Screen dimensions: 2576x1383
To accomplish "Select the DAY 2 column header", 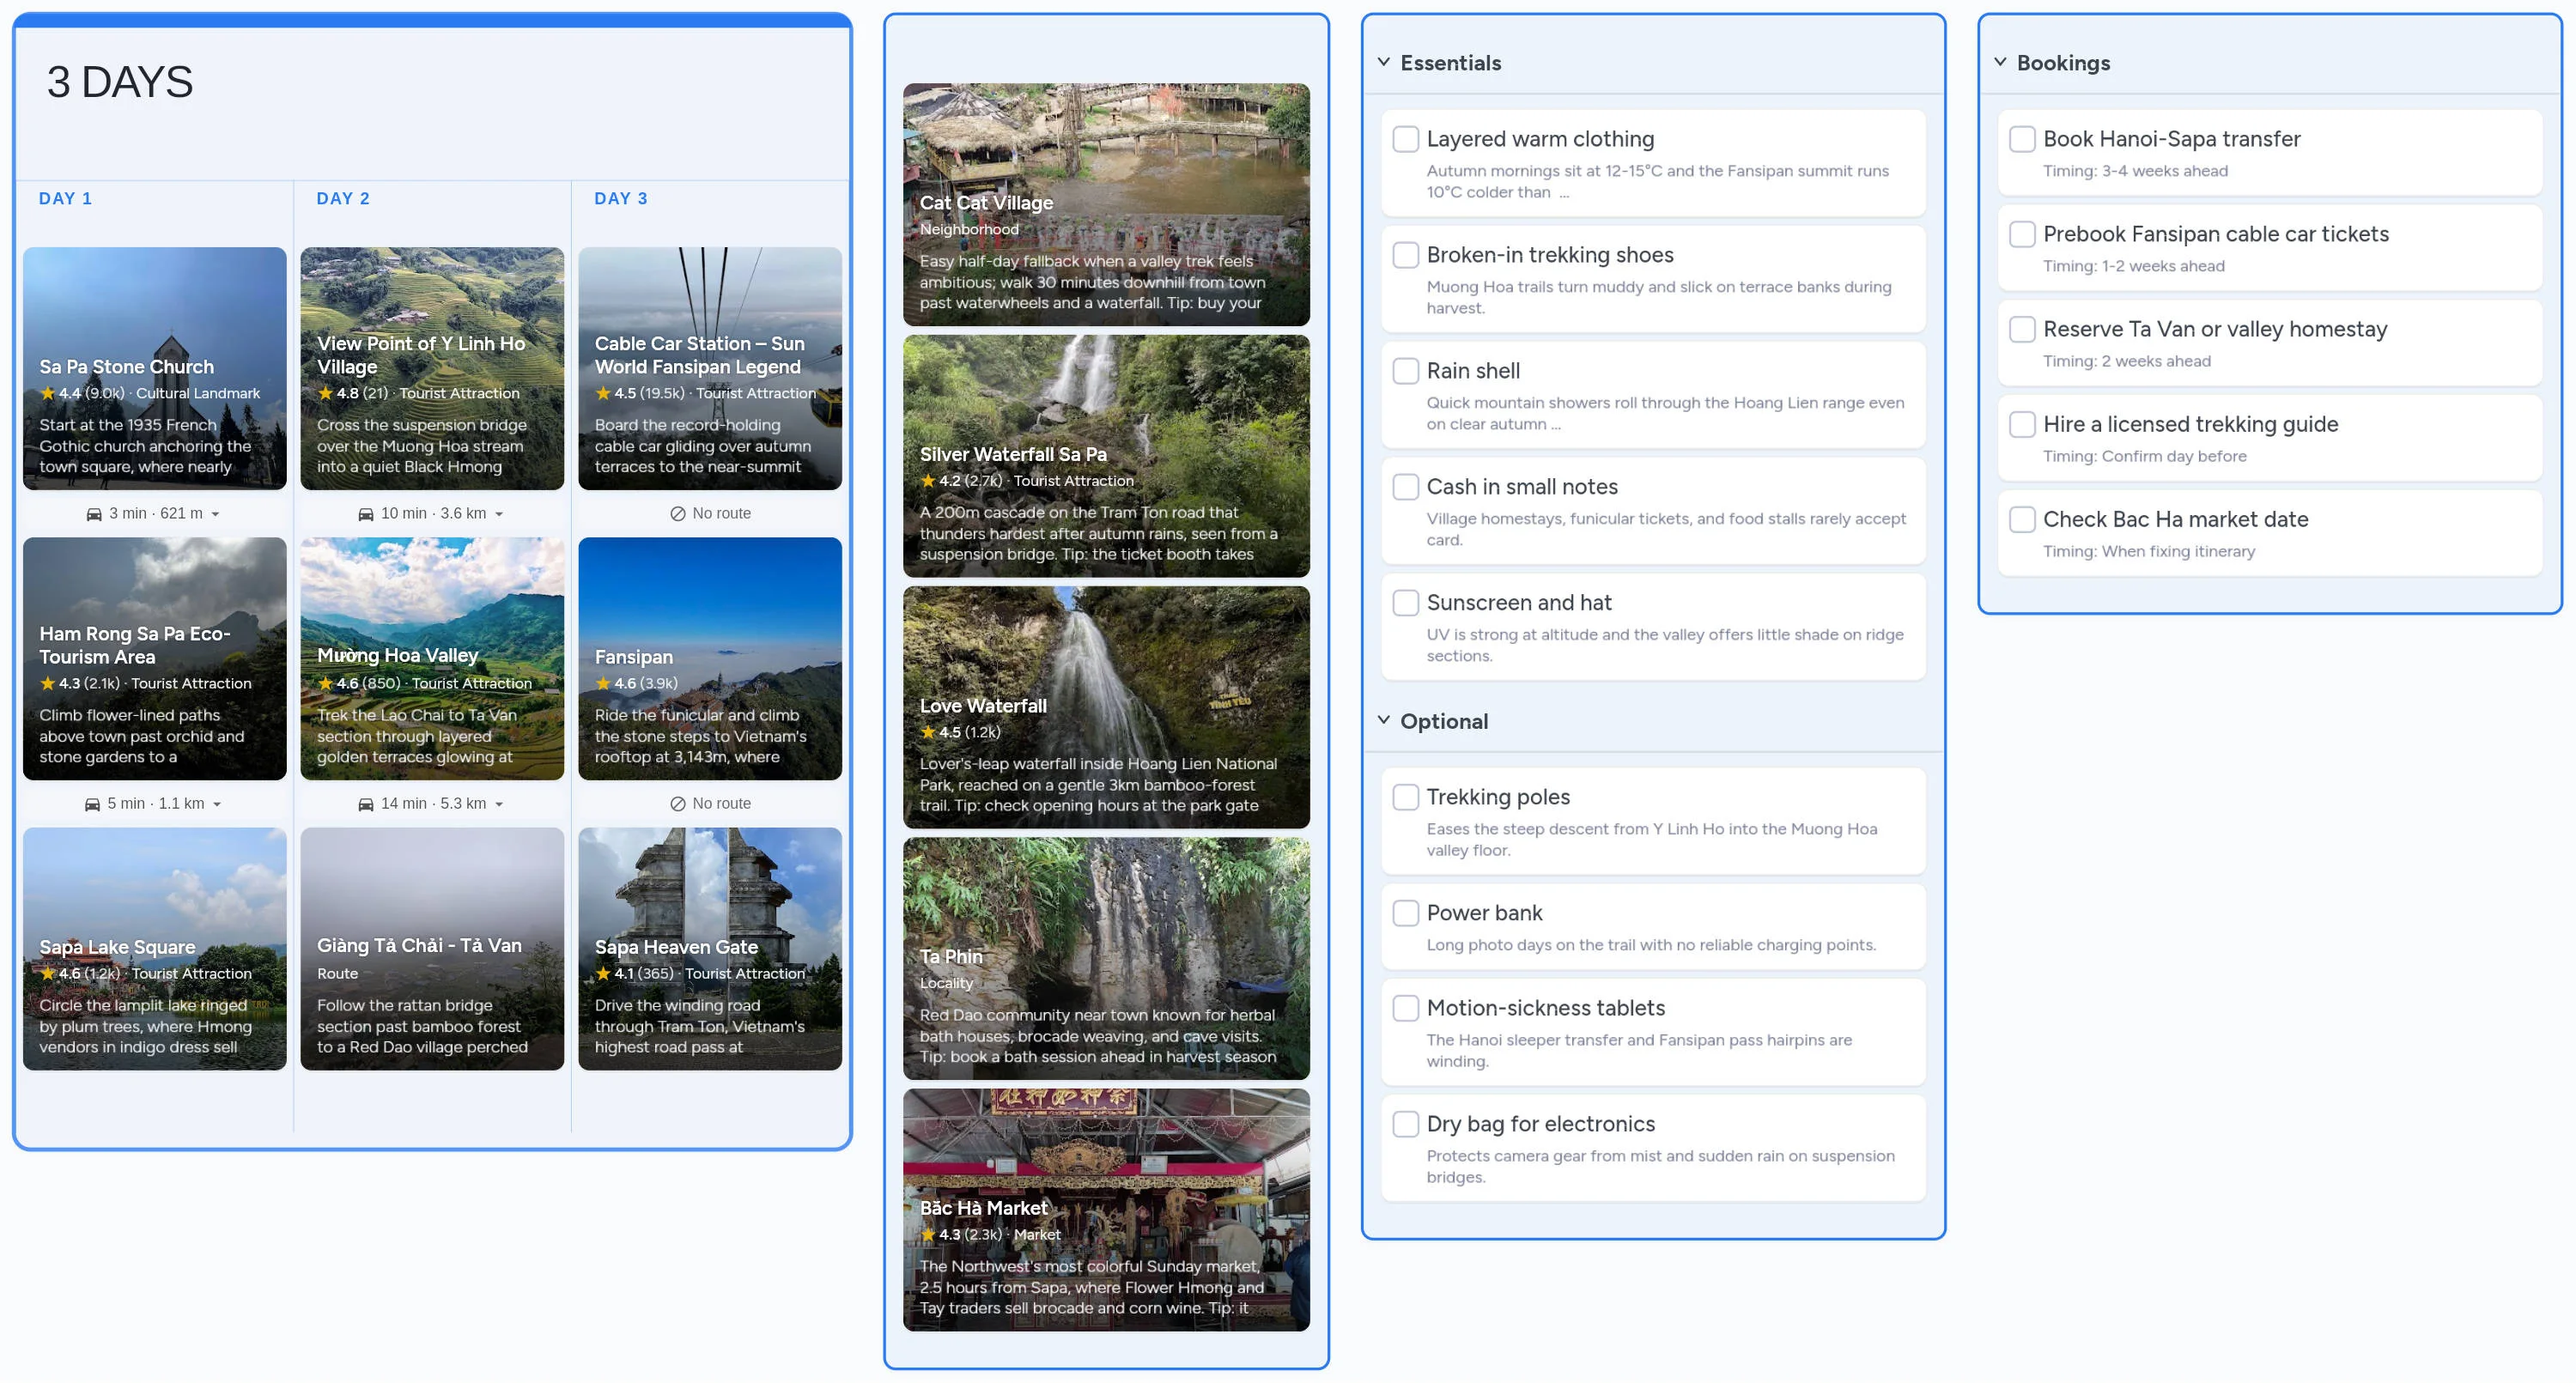I will coord(343,199).
